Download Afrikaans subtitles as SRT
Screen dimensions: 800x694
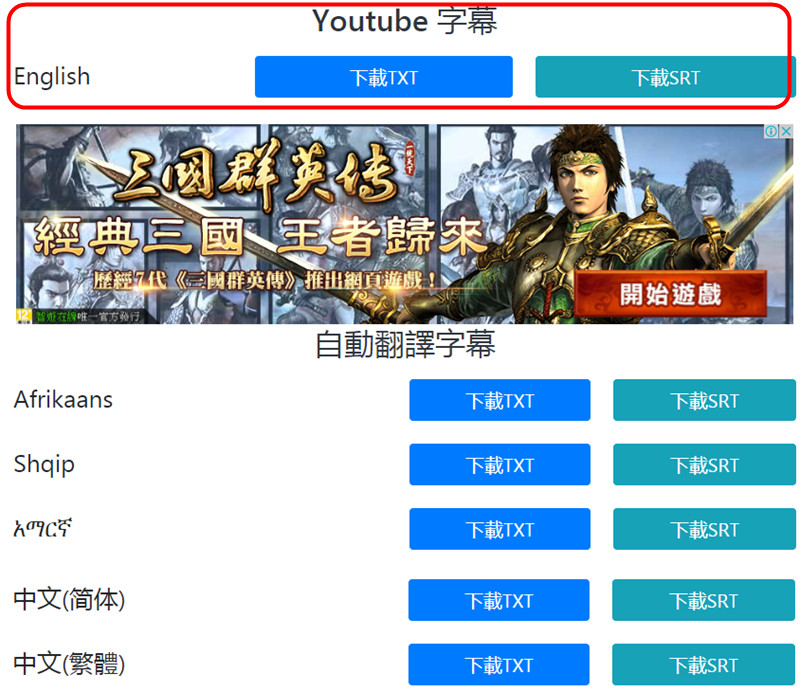tap(704, 400)
